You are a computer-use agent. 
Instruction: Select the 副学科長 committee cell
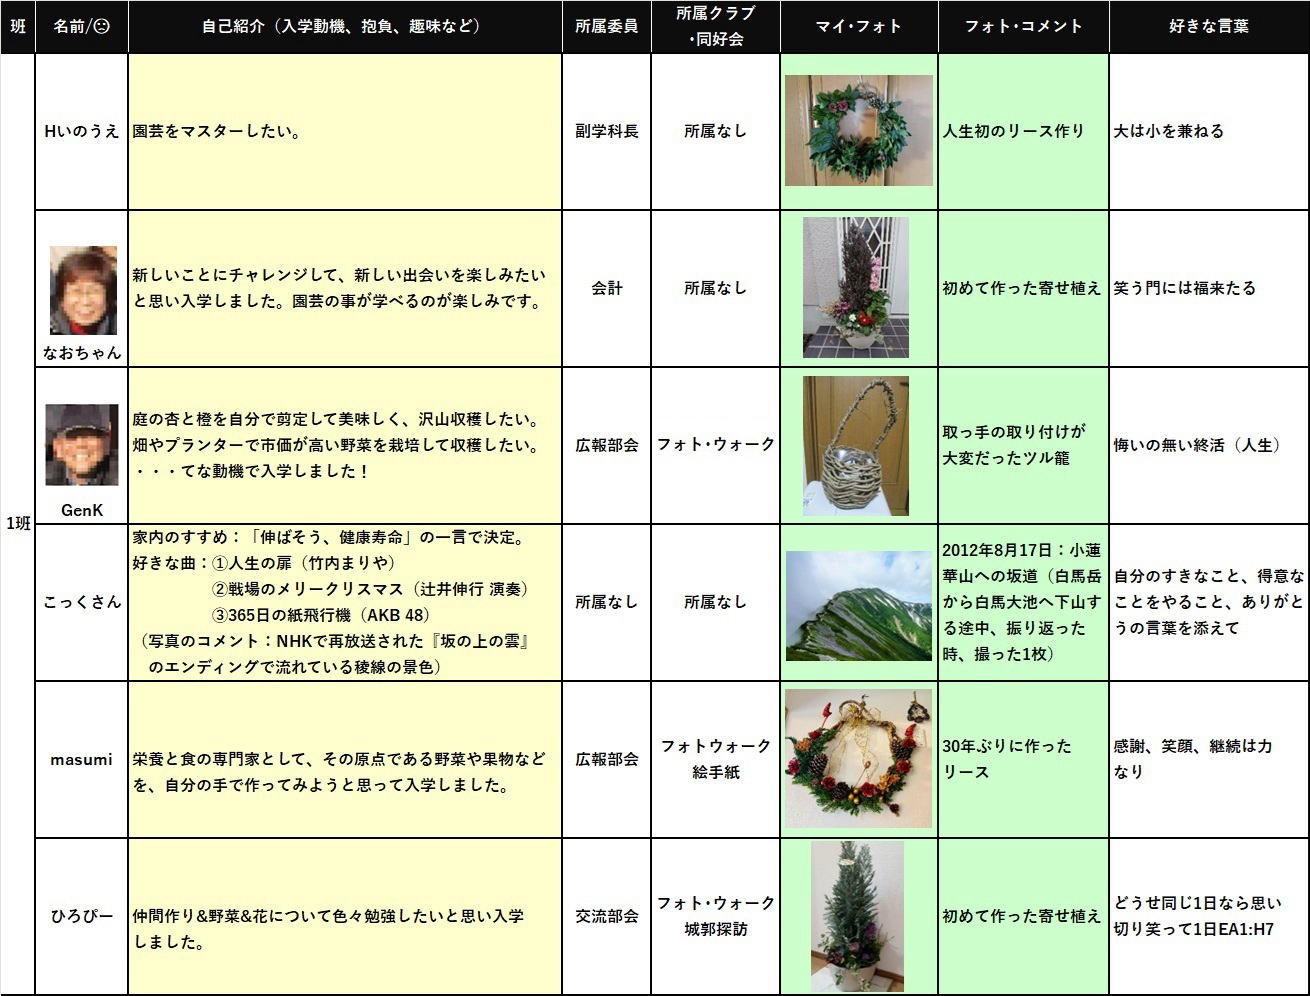[606, 131]
